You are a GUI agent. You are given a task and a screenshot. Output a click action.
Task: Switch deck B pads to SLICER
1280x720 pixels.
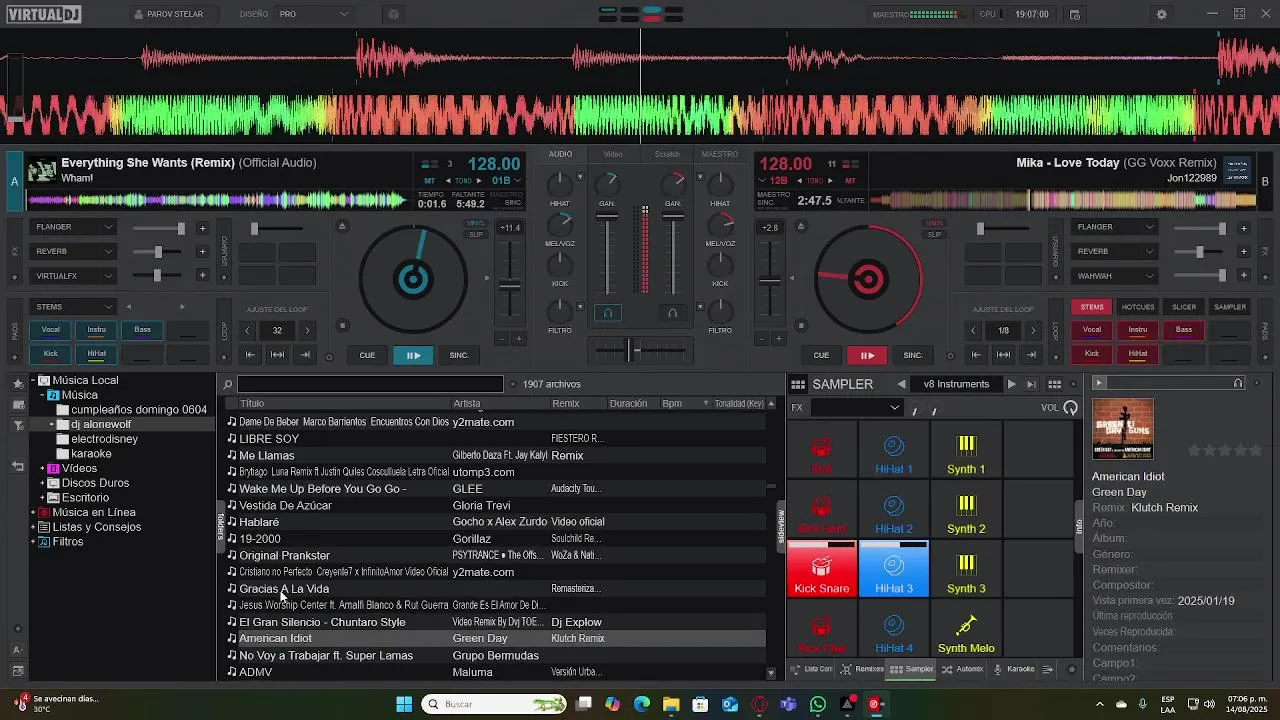[x=1184, y=307]
